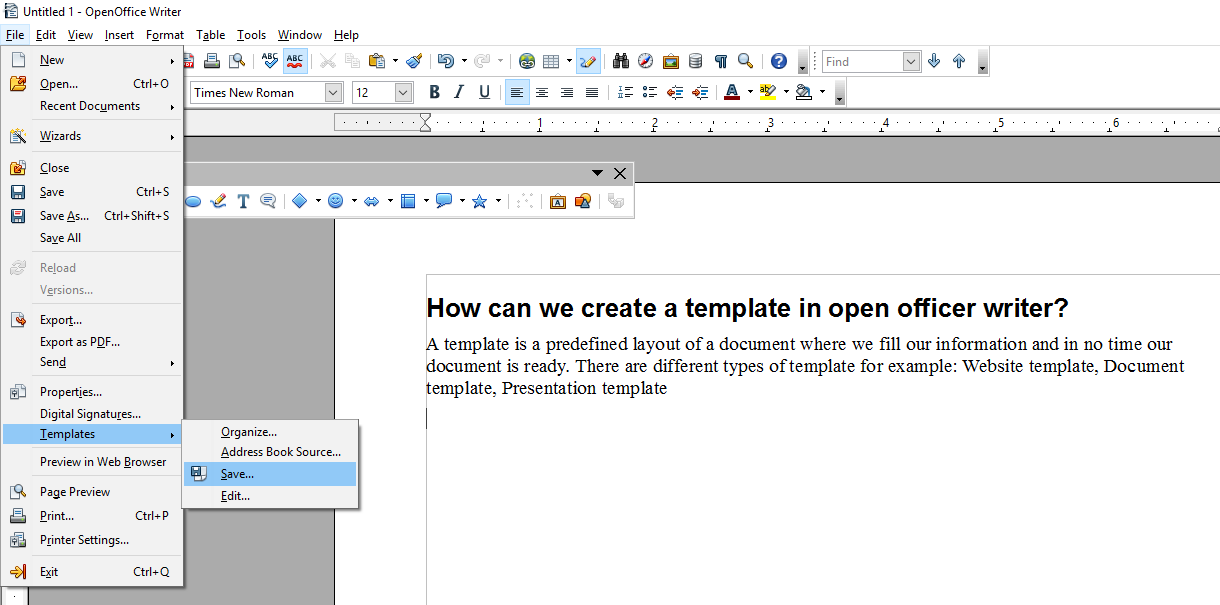
Task: Open the Hyperlink dialog globe icon
Action: click(527, 61)
